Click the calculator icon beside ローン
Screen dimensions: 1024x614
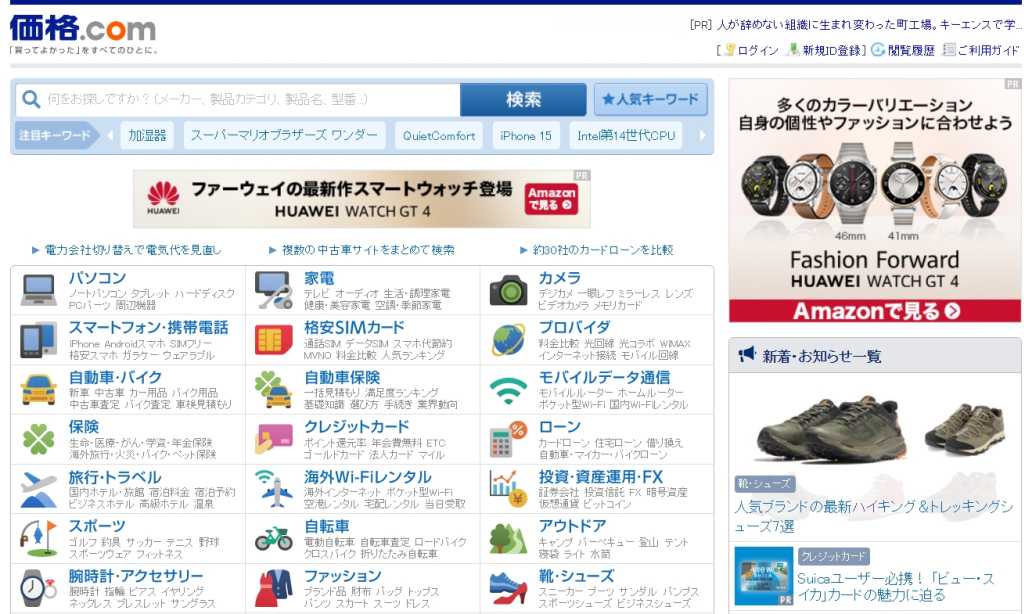[x=508, y=439]
